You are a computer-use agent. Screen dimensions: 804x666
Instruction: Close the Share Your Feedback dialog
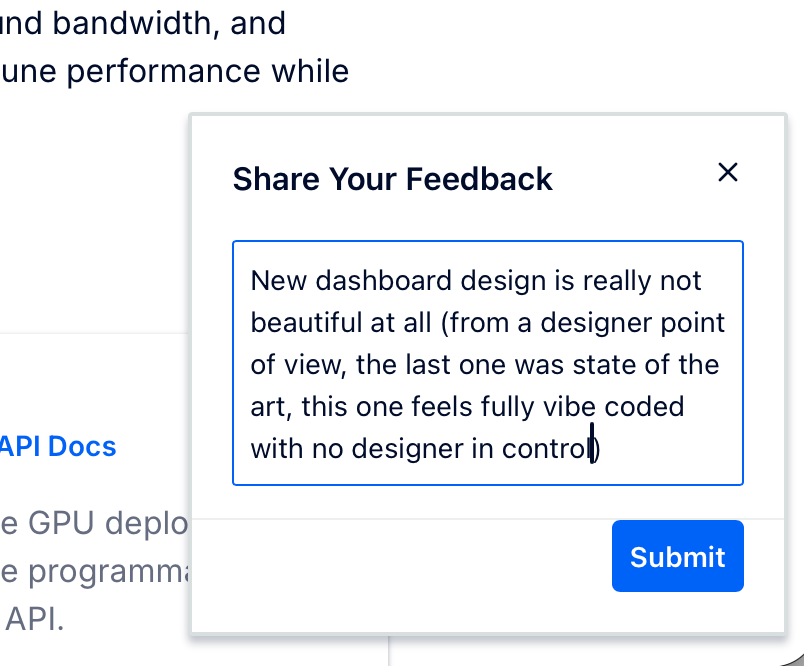click(728, 172)
